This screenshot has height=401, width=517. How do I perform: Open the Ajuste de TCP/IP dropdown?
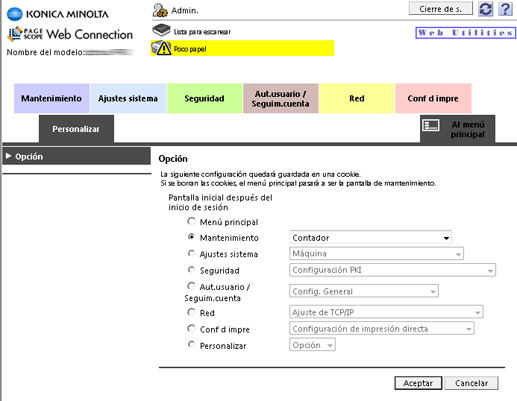click(x=386, y=312)
